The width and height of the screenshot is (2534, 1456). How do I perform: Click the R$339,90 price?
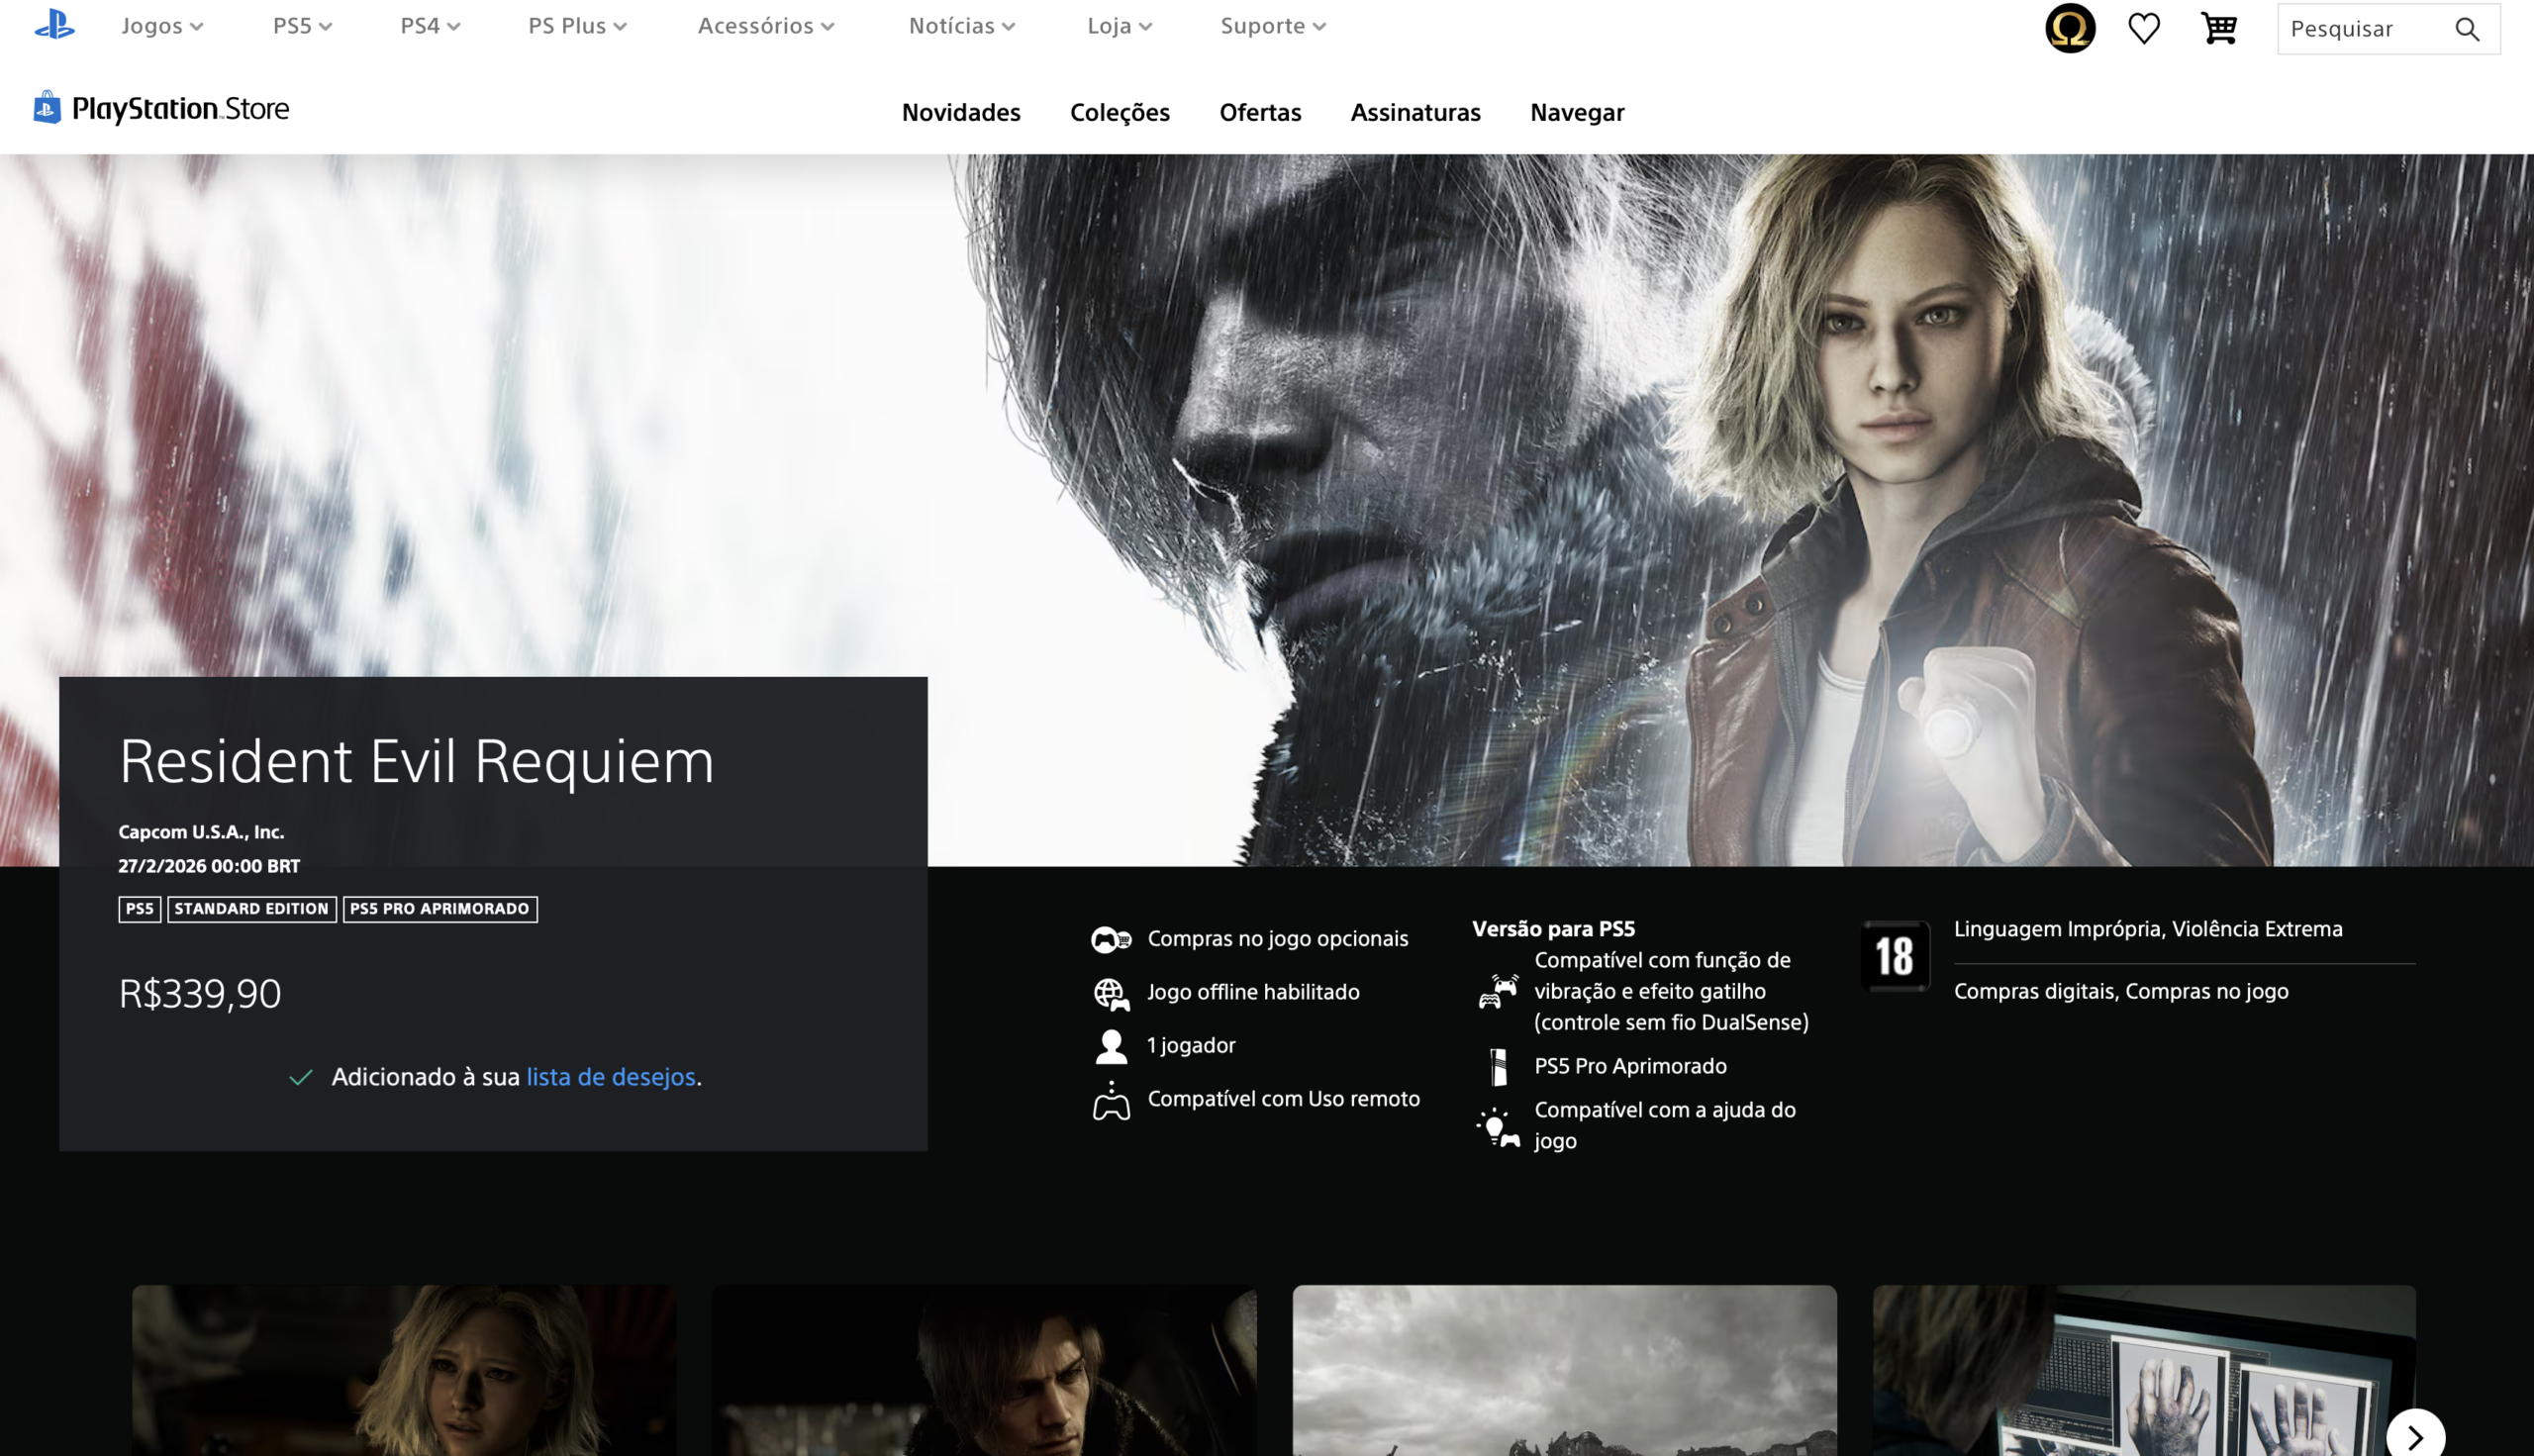(x=200, y=994)
